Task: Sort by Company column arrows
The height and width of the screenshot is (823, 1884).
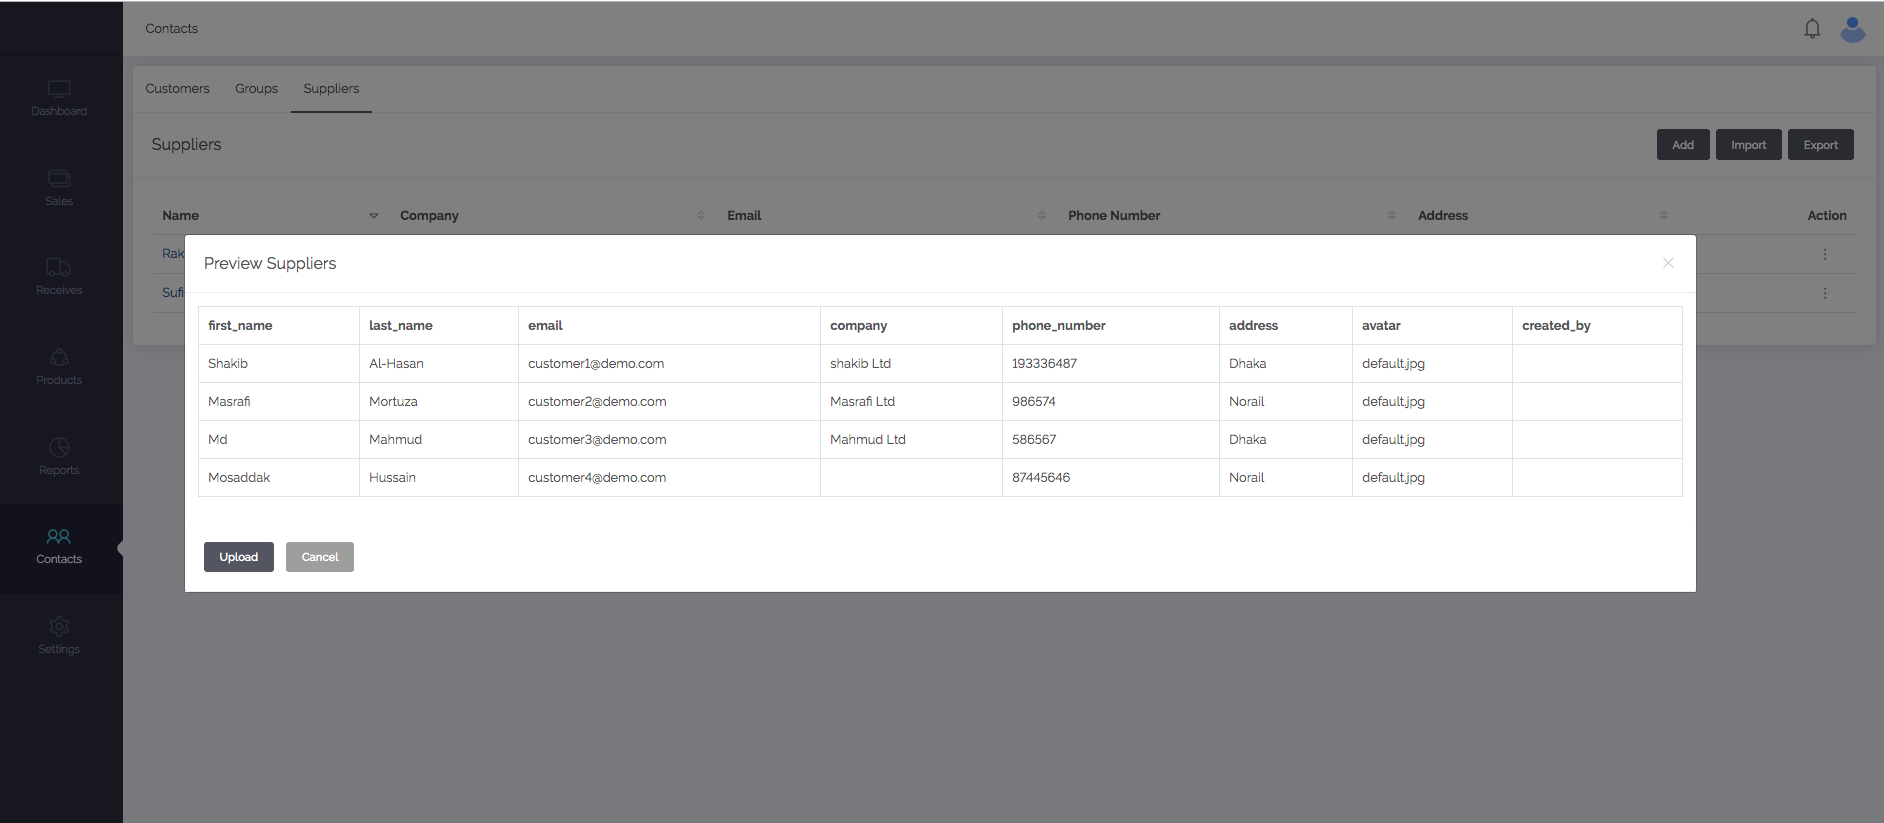Action: point(700,216)
